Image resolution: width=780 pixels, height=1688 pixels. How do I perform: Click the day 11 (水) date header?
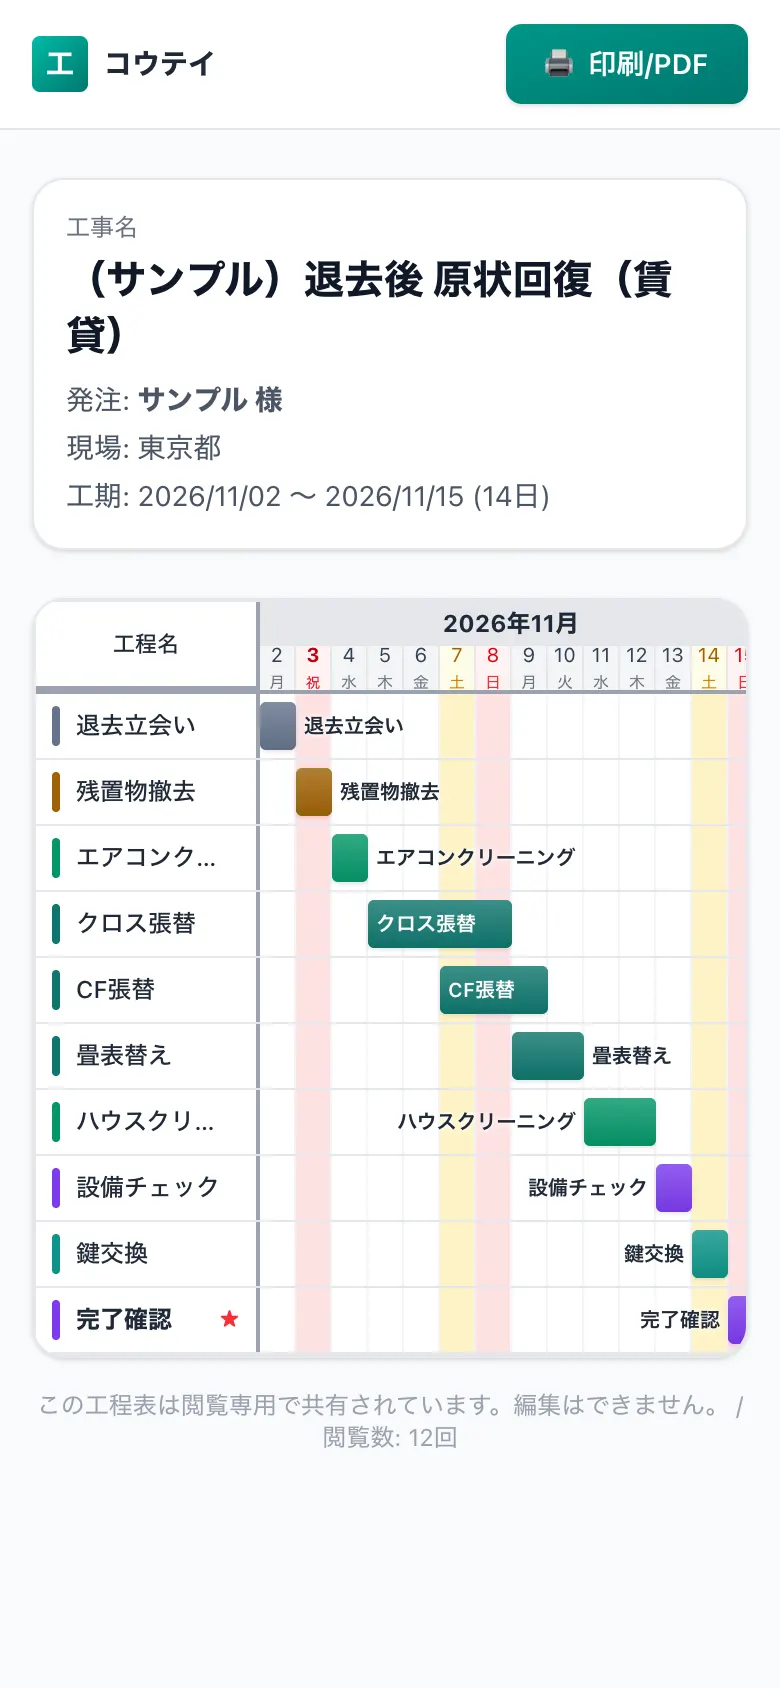[x=601, y=667]
